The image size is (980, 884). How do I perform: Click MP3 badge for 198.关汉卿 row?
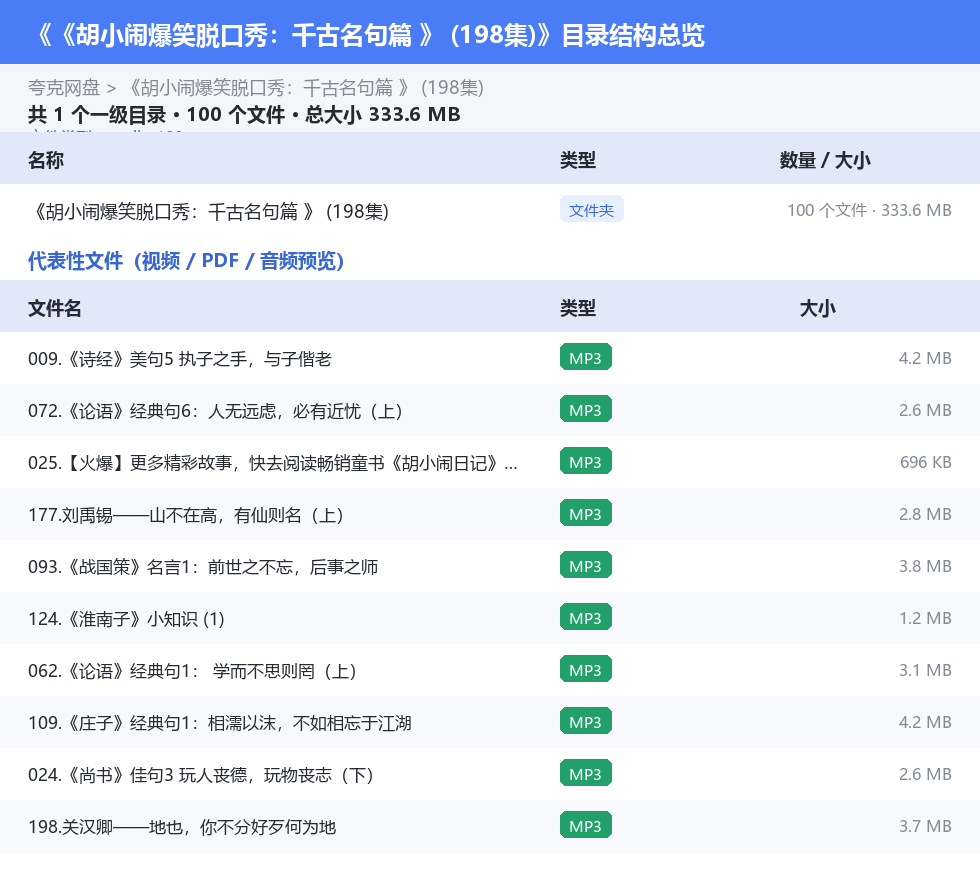(586, 825)
